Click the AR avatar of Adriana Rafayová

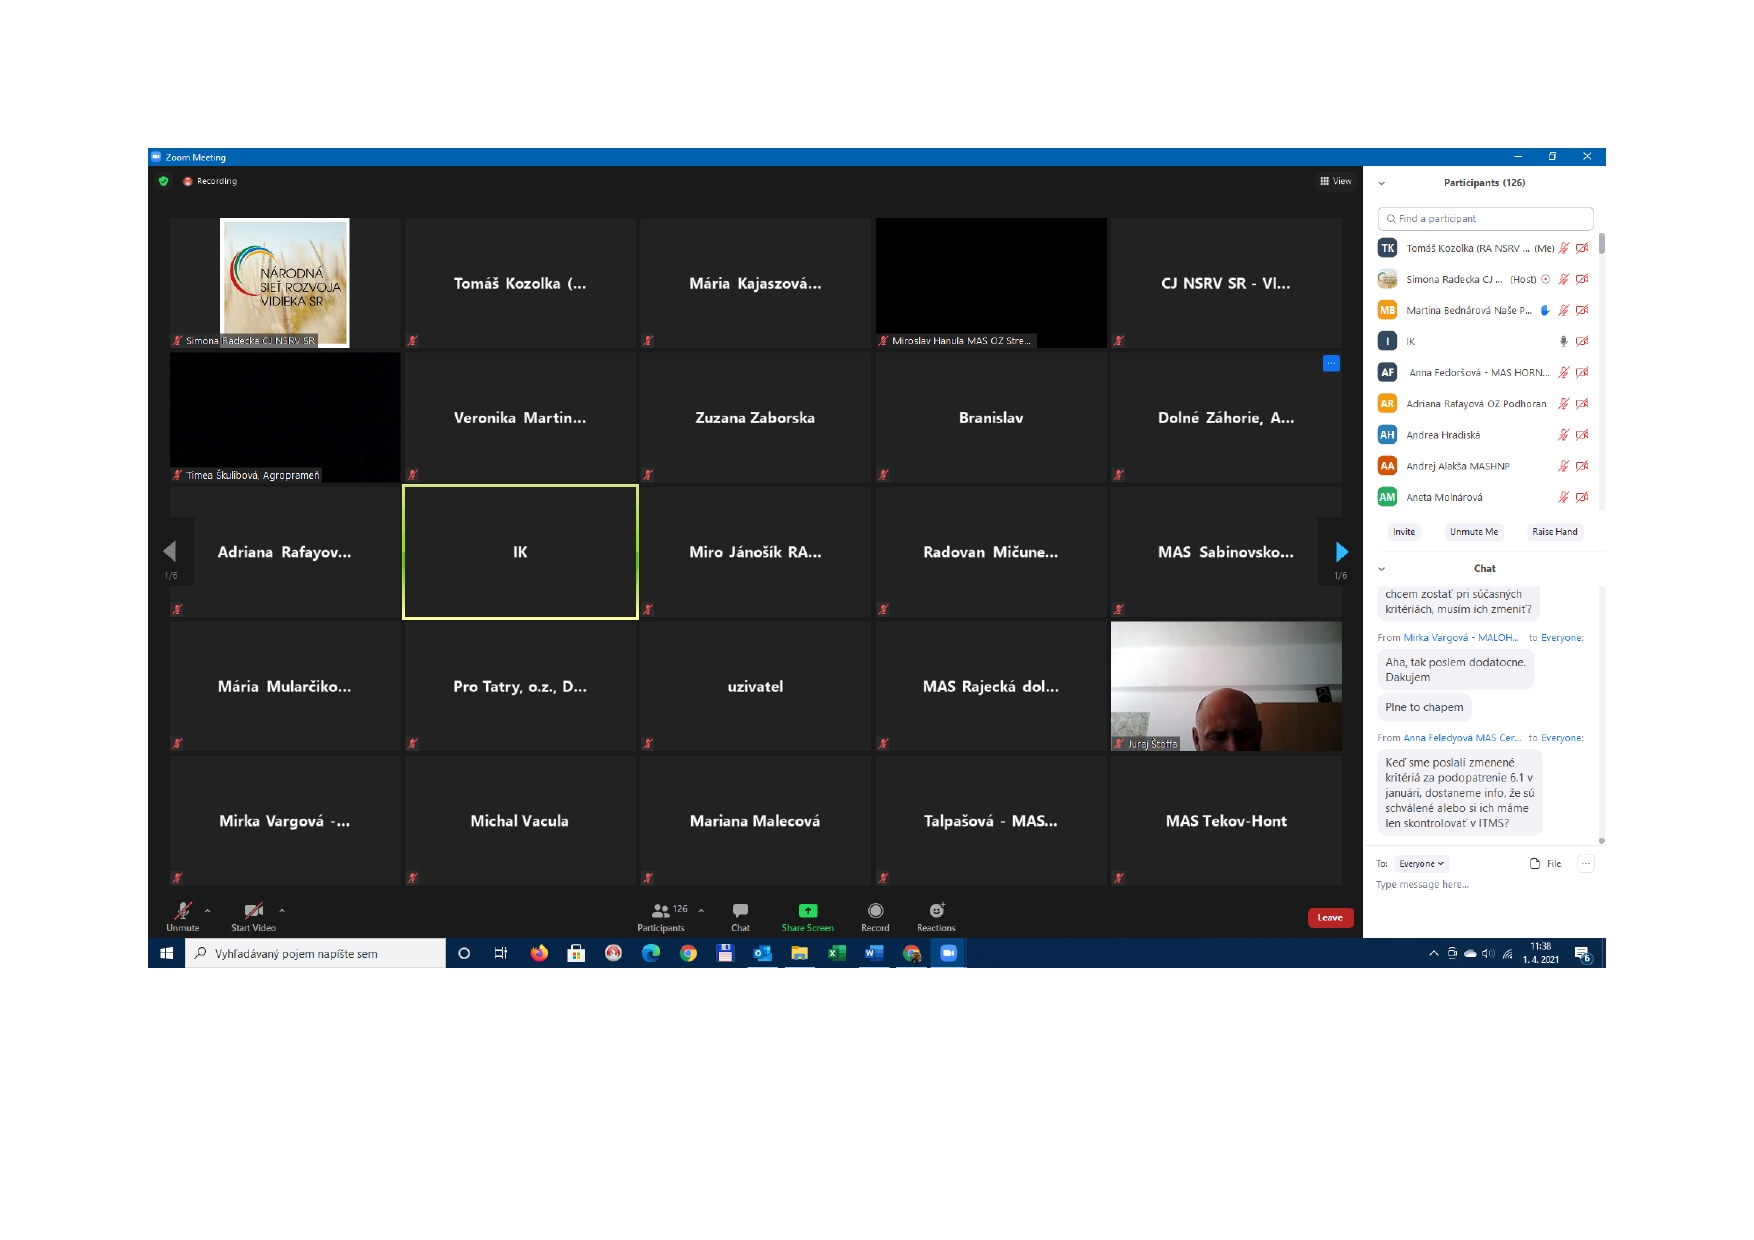coord(1387,404)
